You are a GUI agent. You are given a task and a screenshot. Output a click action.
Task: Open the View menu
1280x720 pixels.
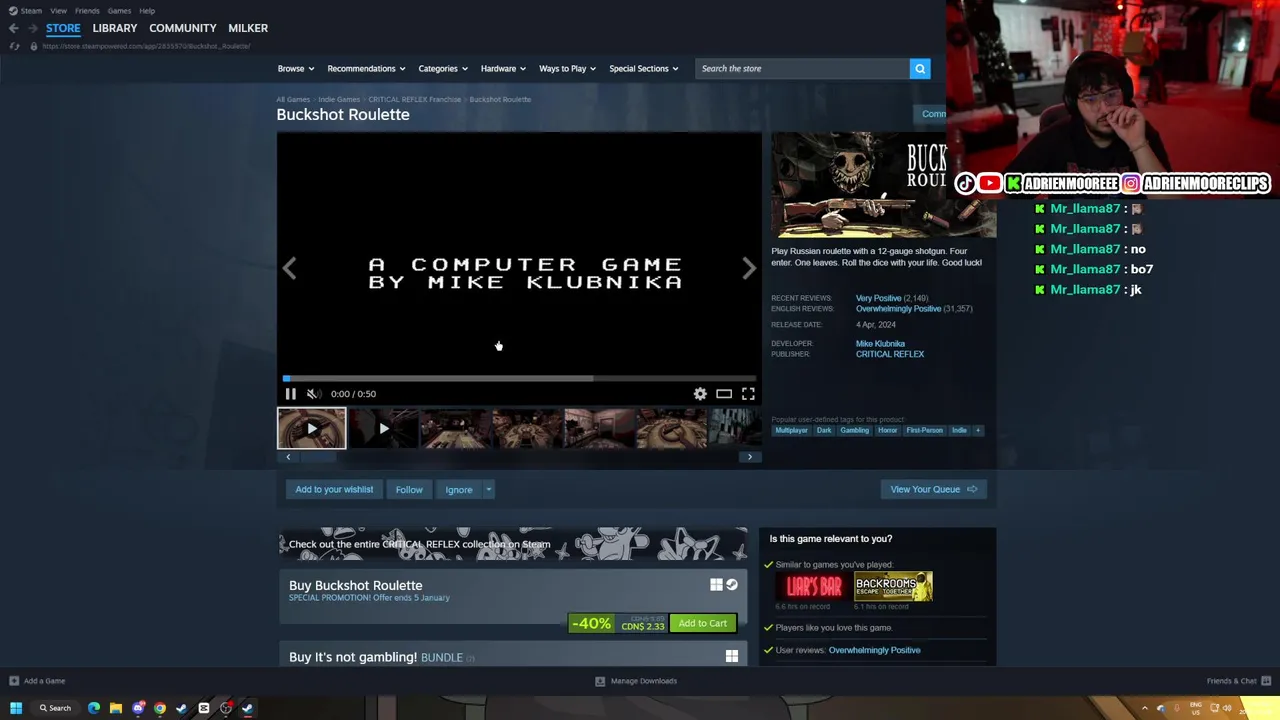pyautogui.click(x=59, y=11)
